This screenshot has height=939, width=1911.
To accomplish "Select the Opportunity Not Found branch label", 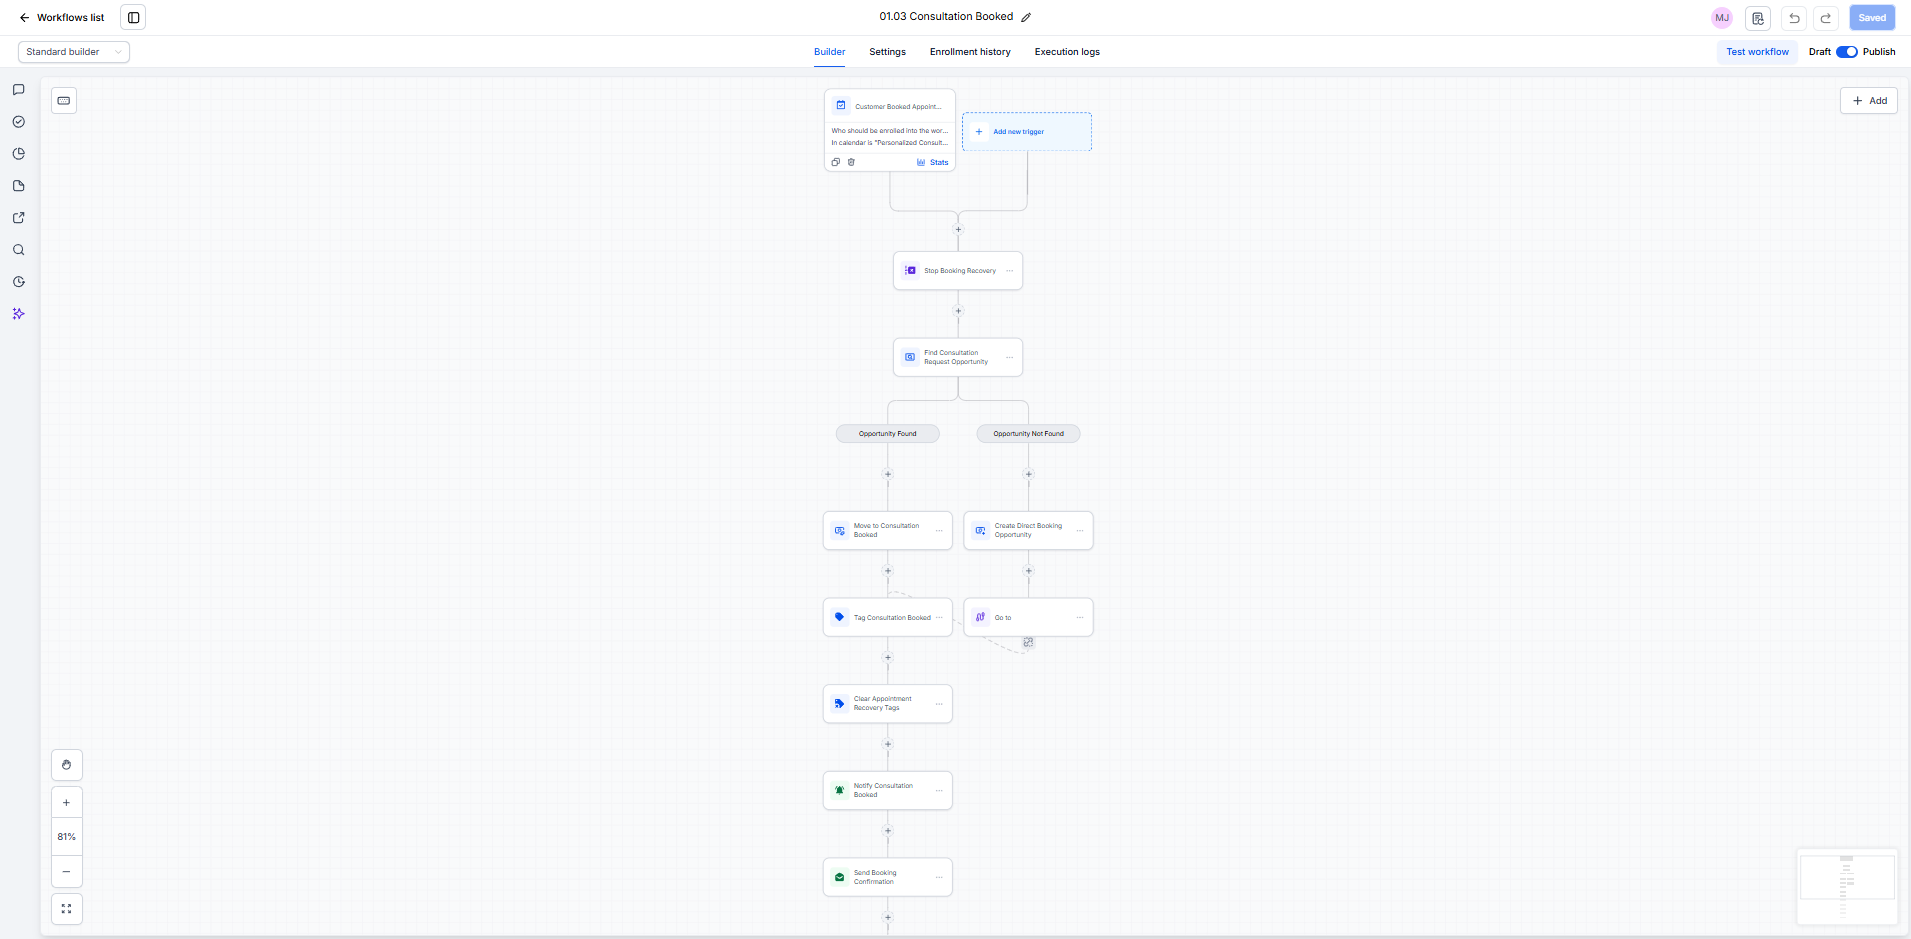I will point(1028,434).
